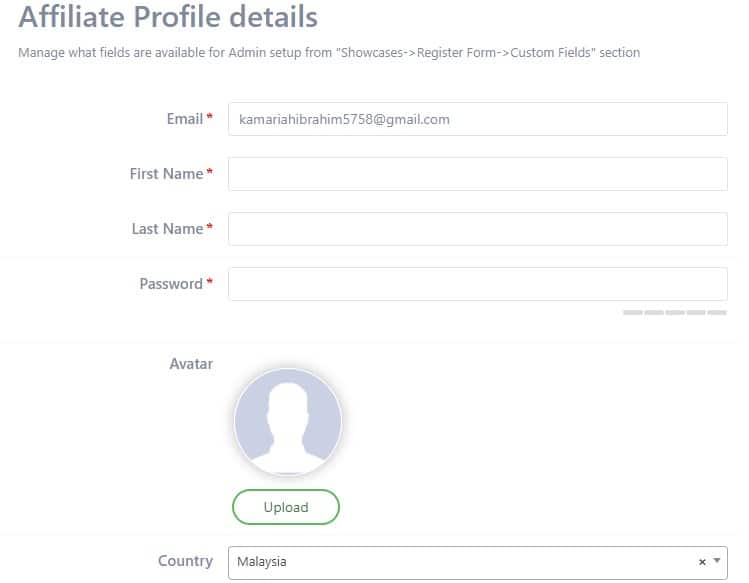Viewport: 749px width, 583px height.
Task: Click the avatar placeholder silhouette image
Action: pyautogui.click(x=288, y=423)
